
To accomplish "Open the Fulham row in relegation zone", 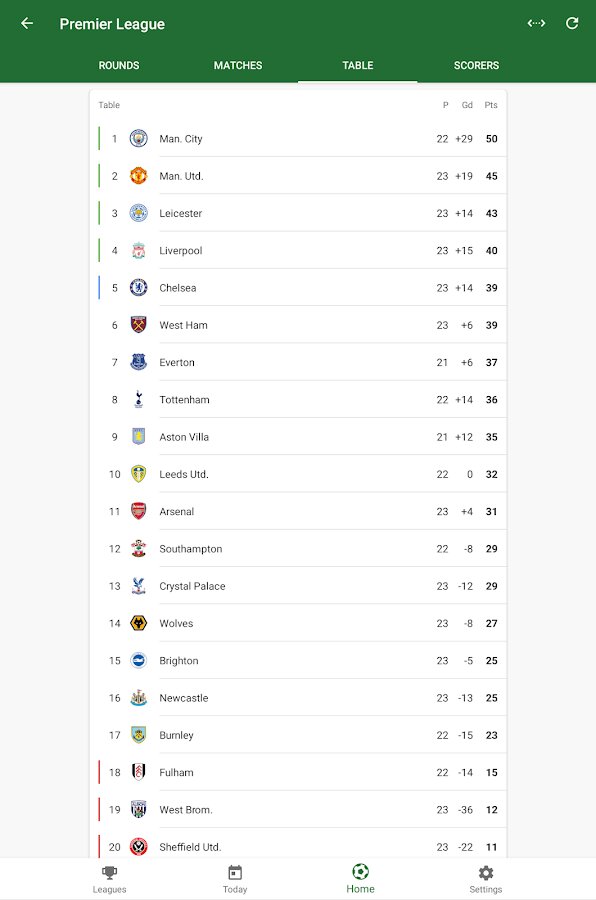I will tap(298, 773).
